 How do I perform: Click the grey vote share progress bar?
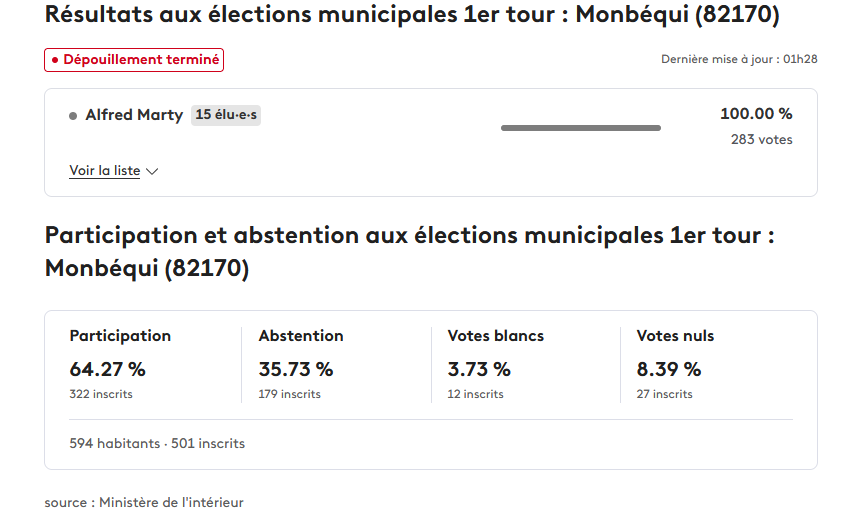coord(580,128)
